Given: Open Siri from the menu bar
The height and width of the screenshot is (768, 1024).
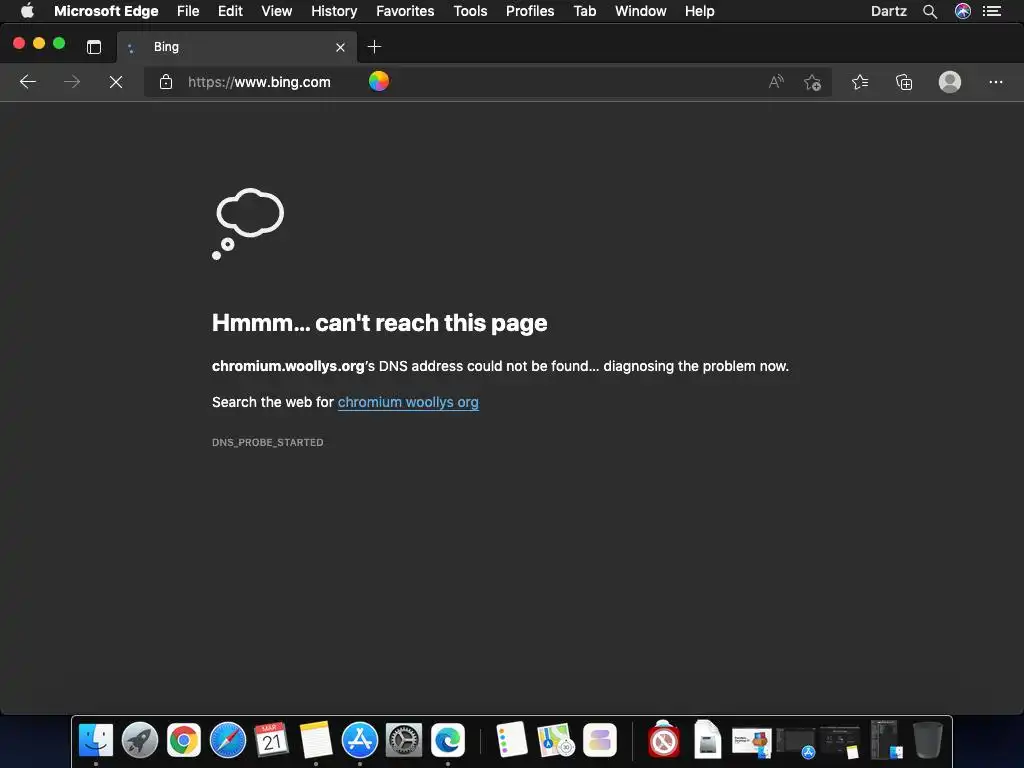Looking at the screenshot, I should coord(963,11).
